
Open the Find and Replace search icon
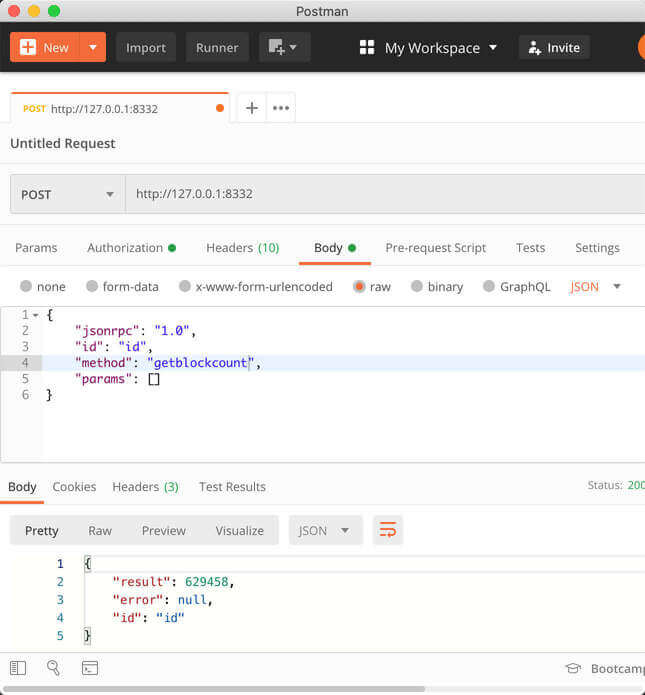pos(53,668)
